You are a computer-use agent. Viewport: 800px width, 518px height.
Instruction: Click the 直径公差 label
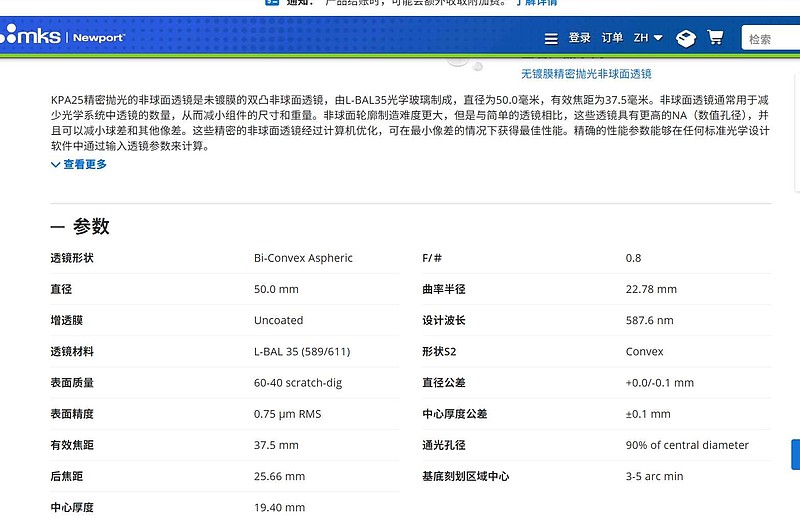pyautogui.click(x=444, y=383)
